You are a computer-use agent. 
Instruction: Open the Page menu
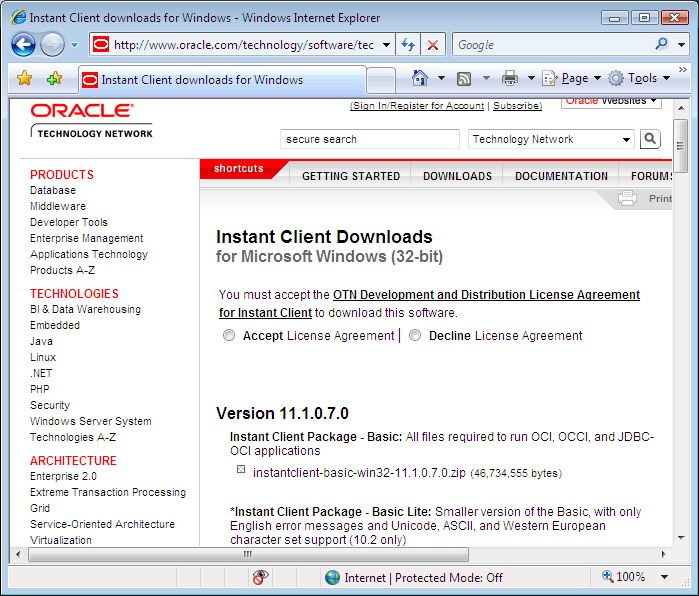[x=572, y=78]
